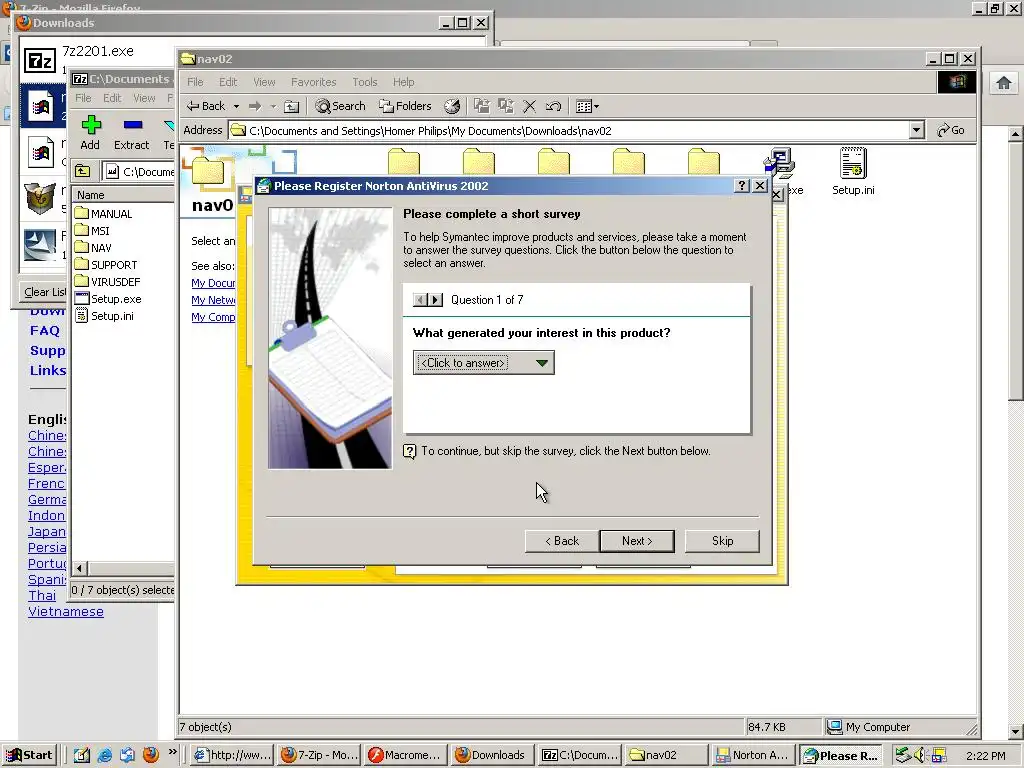Close the Please Register Norton AntiVirus dialog
The height and width of the screenshot is (768, 1024).
click(760, 185)
